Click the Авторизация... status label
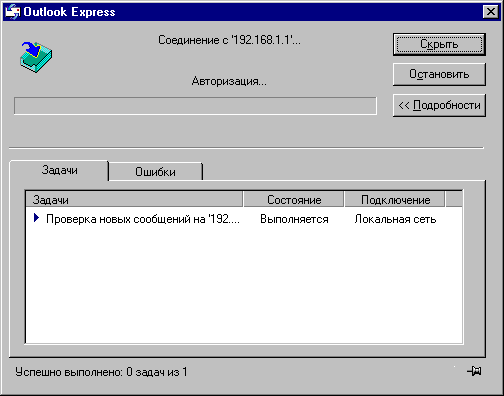504x396 pixels. coord(229,81)
